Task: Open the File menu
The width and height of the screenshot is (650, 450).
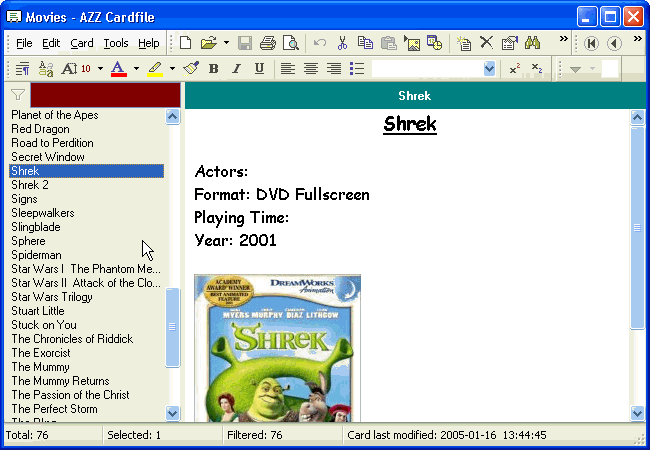Action: (24, 43)
